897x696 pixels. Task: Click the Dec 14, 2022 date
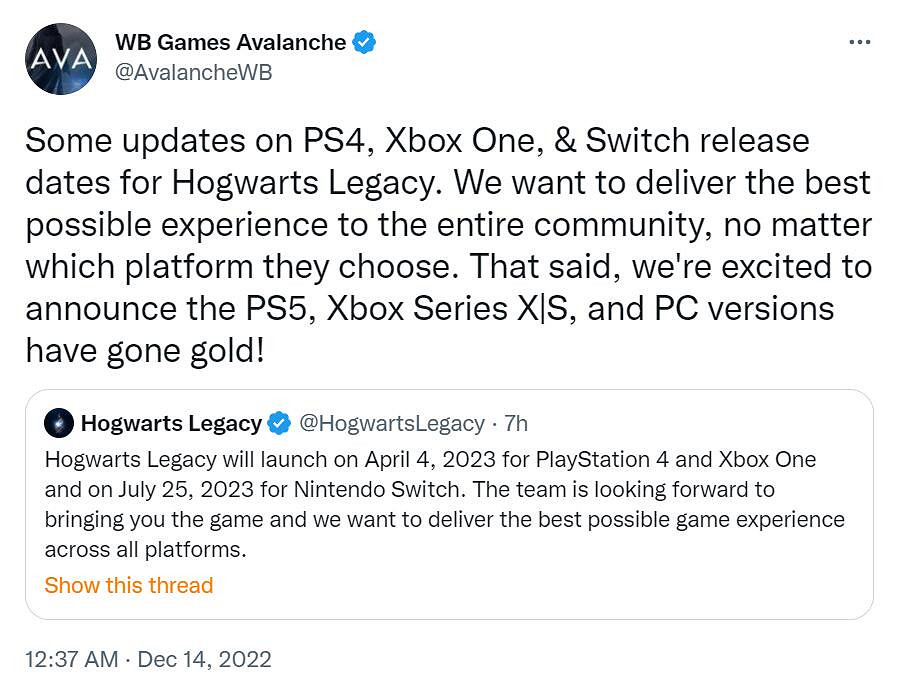click(204, 660)
